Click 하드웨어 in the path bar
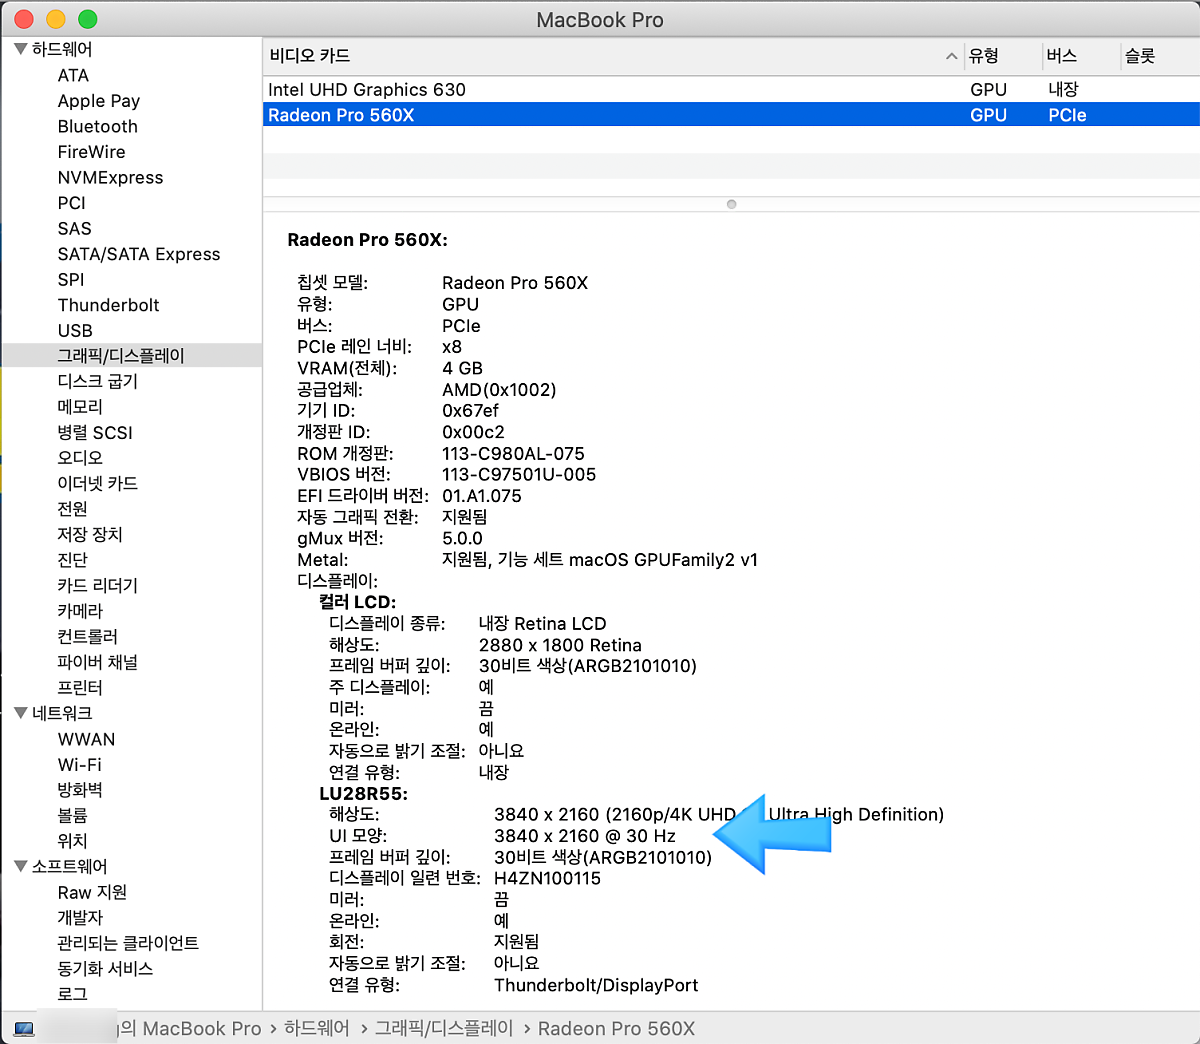The height and width of the screenshot is (1044, 1200). (x=317, y=1028)
